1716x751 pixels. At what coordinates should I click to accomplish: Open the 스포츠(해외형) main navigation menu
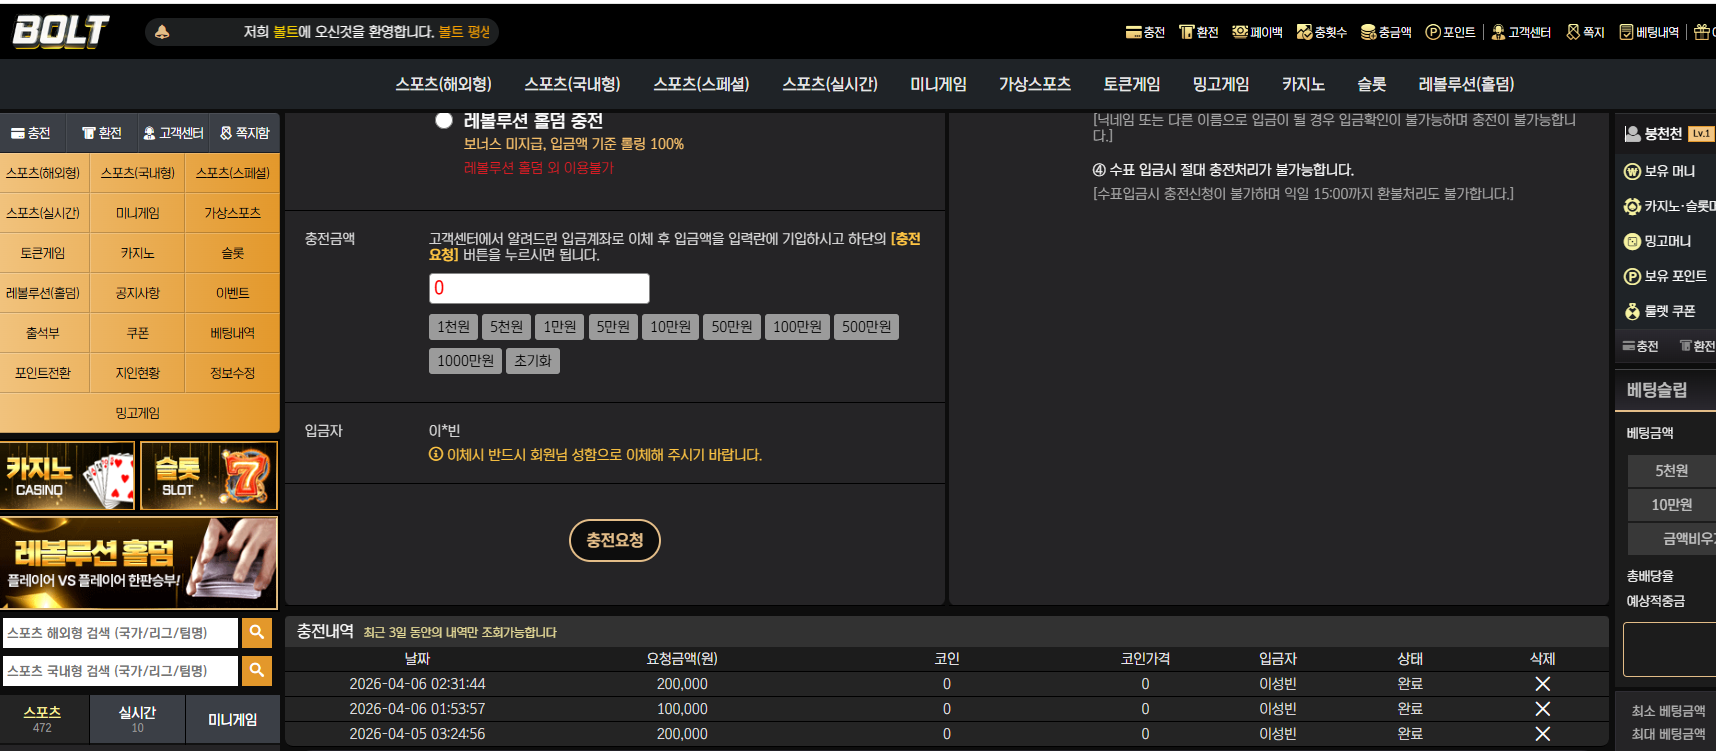pyautogui.click(x=444, y=84)
